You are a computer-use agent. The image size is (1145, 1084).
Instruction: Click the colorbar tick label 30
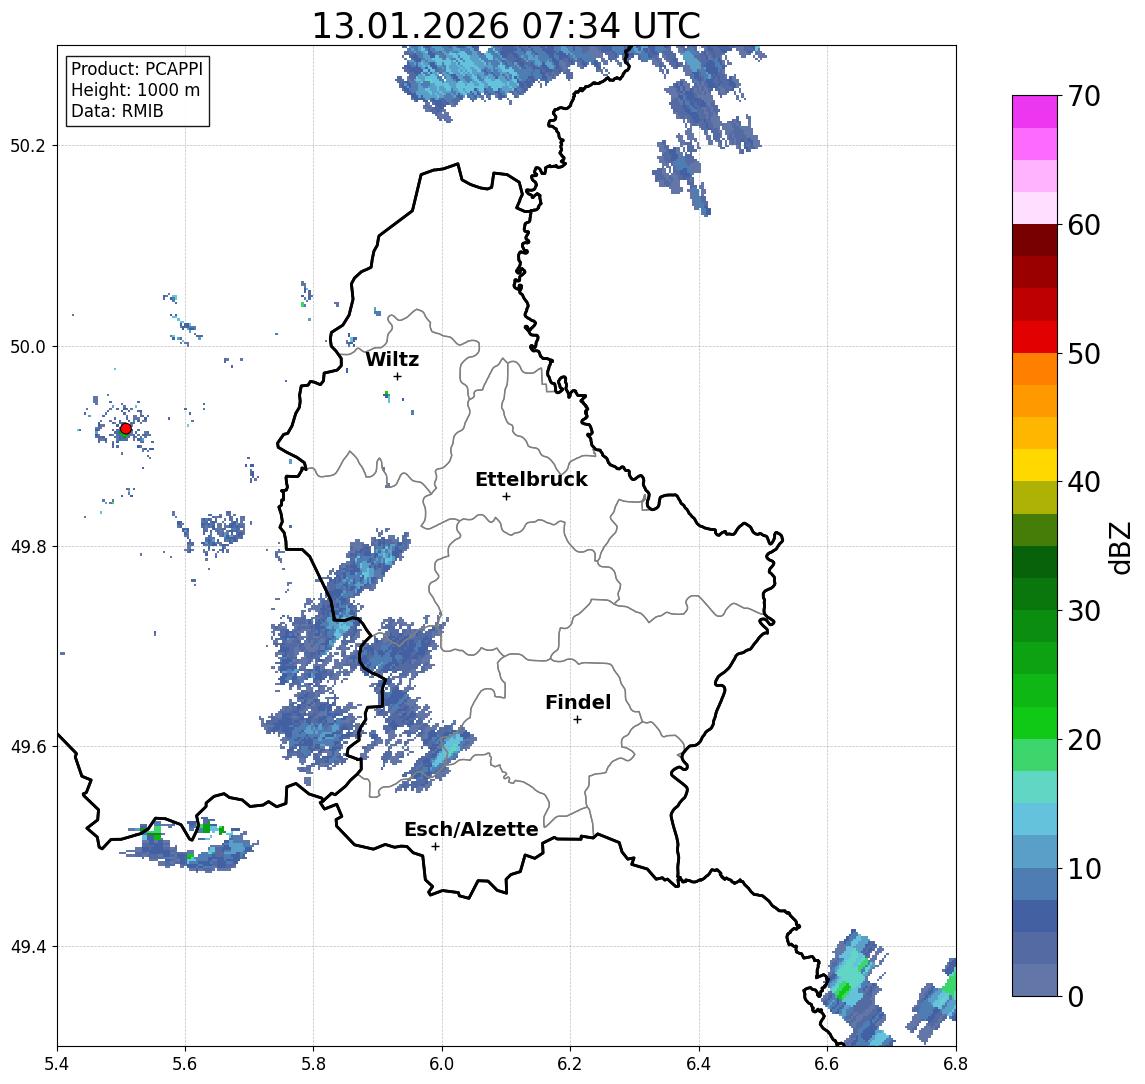pyautogui.click(x=1084, y=611)
